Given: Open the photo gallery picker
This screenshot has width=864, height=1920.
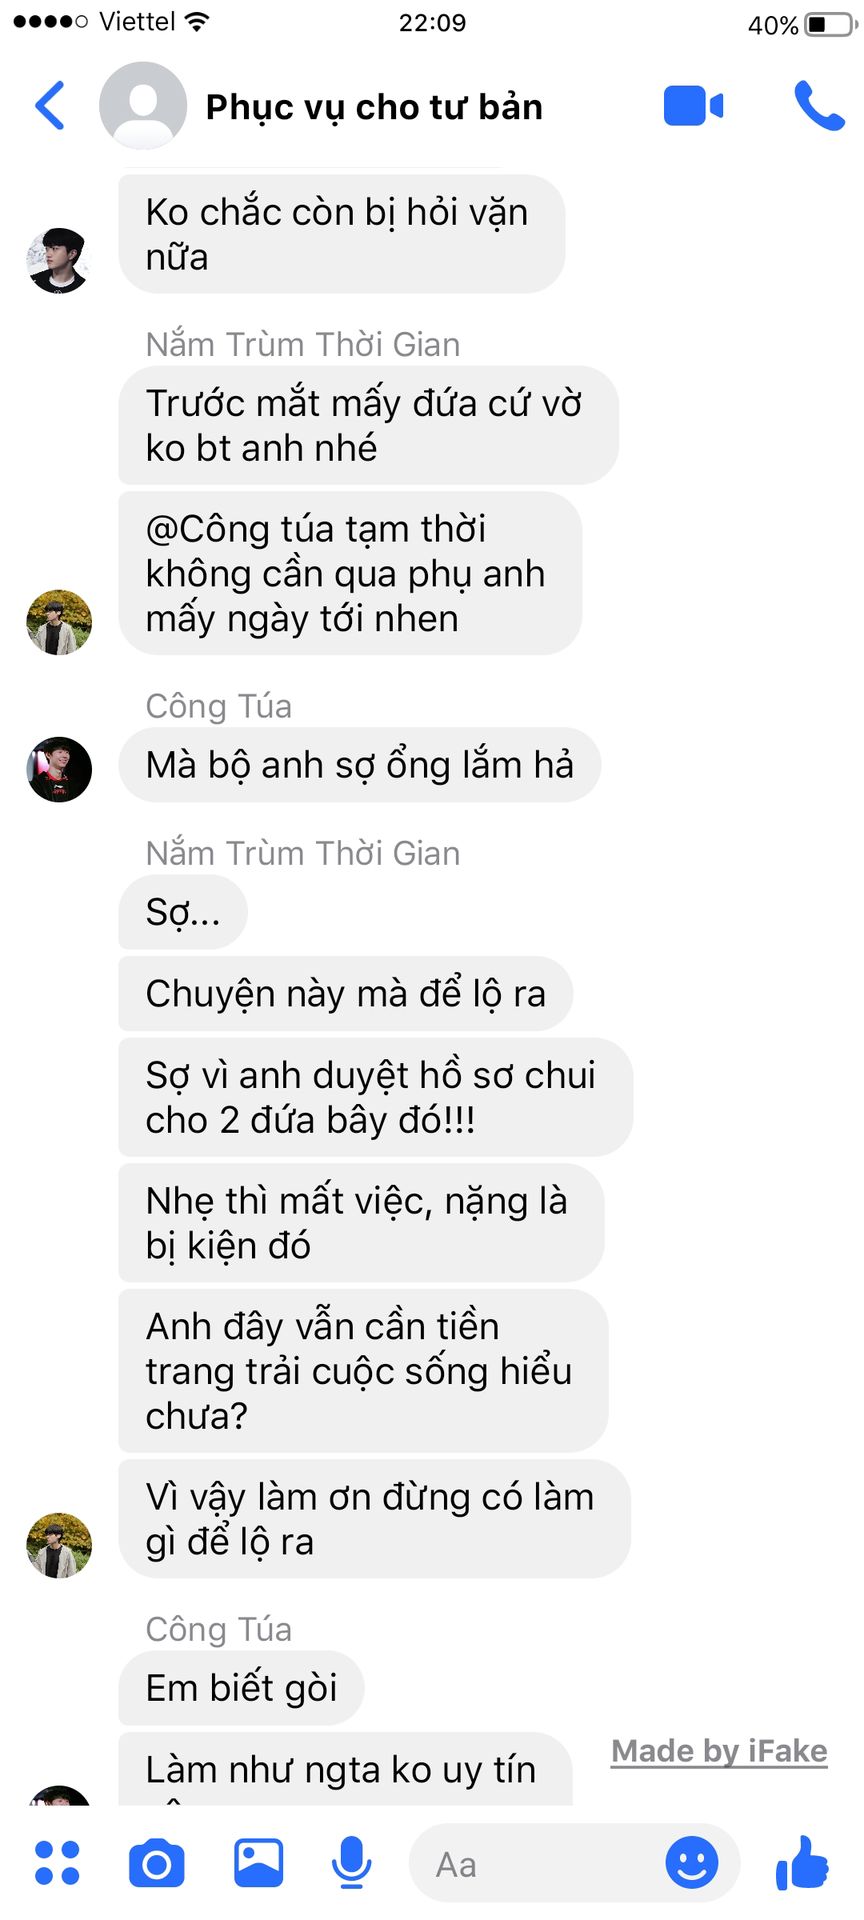Looking at the screenshot, I should click(x=258, y=1863).
